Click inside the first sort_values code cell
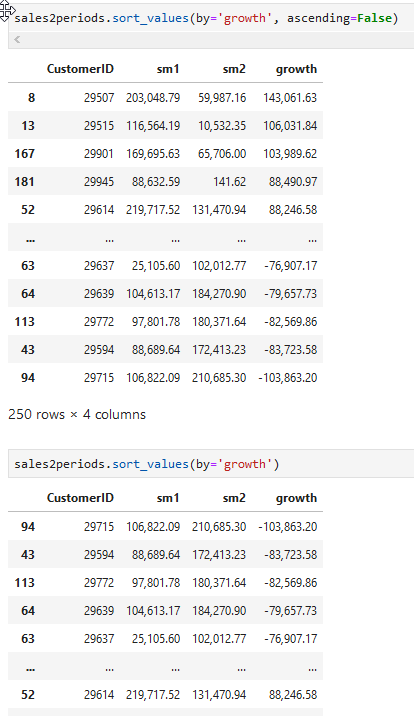Screen dimensions: 414x716 coord(211,18)
